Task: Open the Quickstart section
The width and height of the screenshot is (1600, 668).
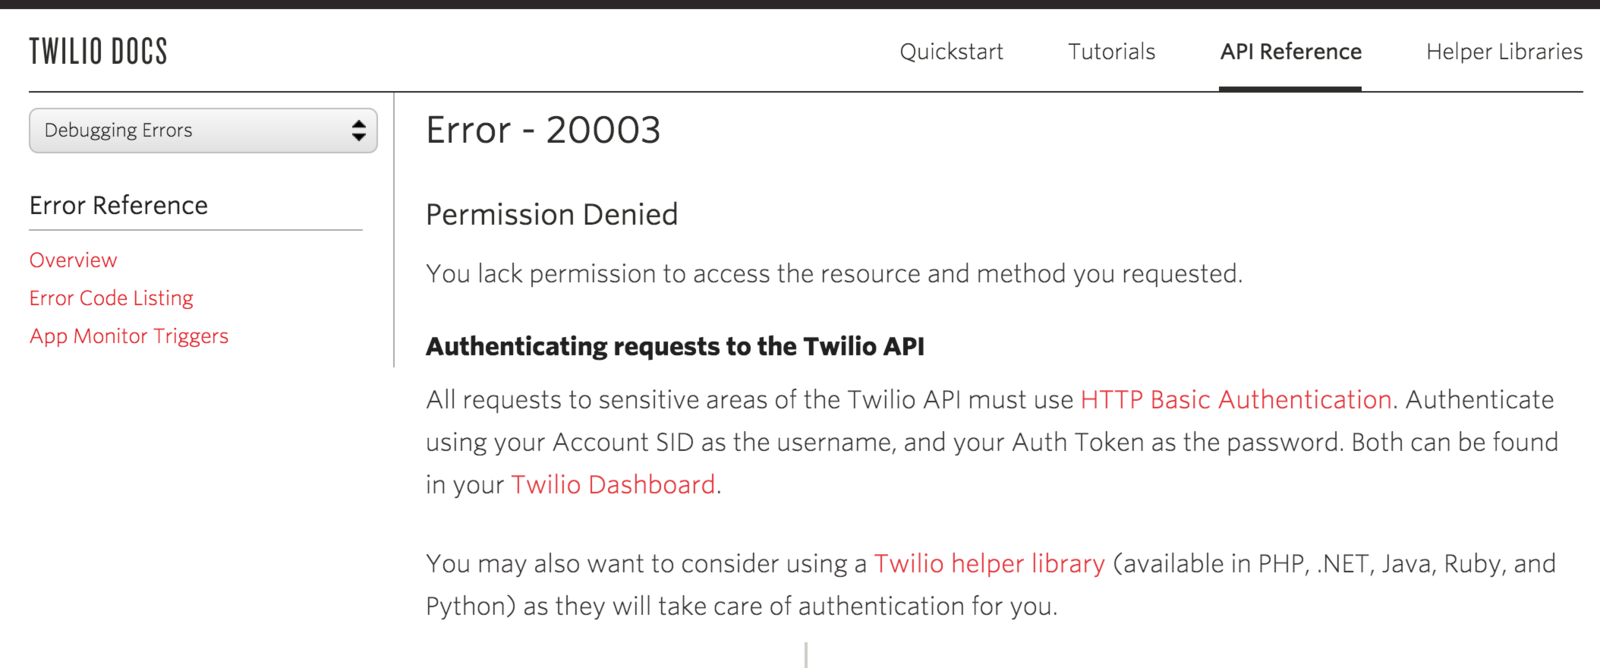Action: coord(951,51)
